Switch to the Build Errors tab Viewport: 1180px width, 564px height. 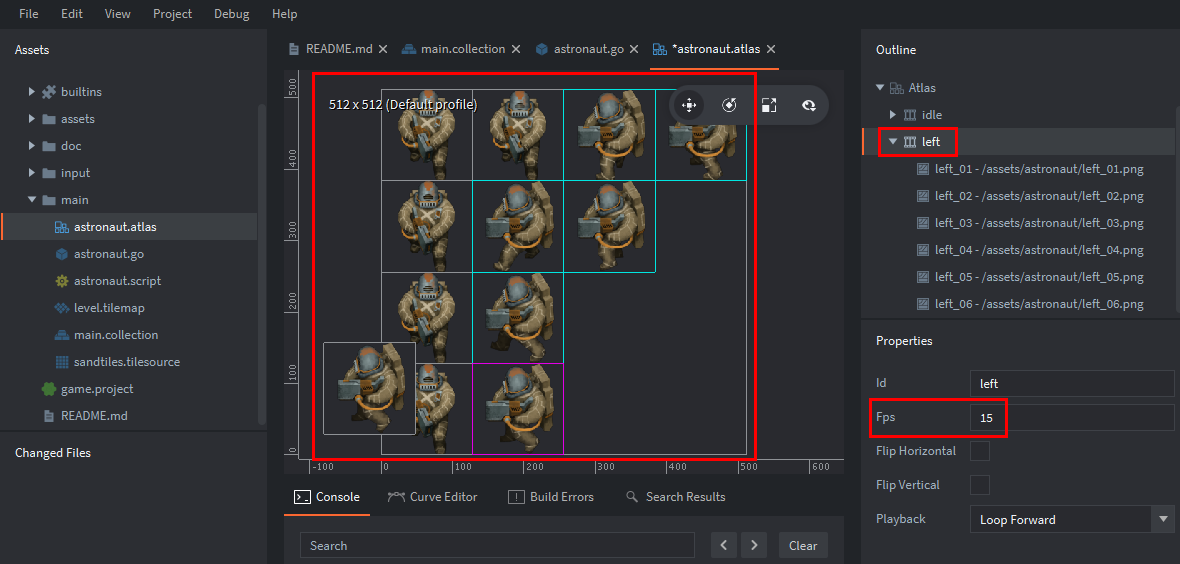551,497
